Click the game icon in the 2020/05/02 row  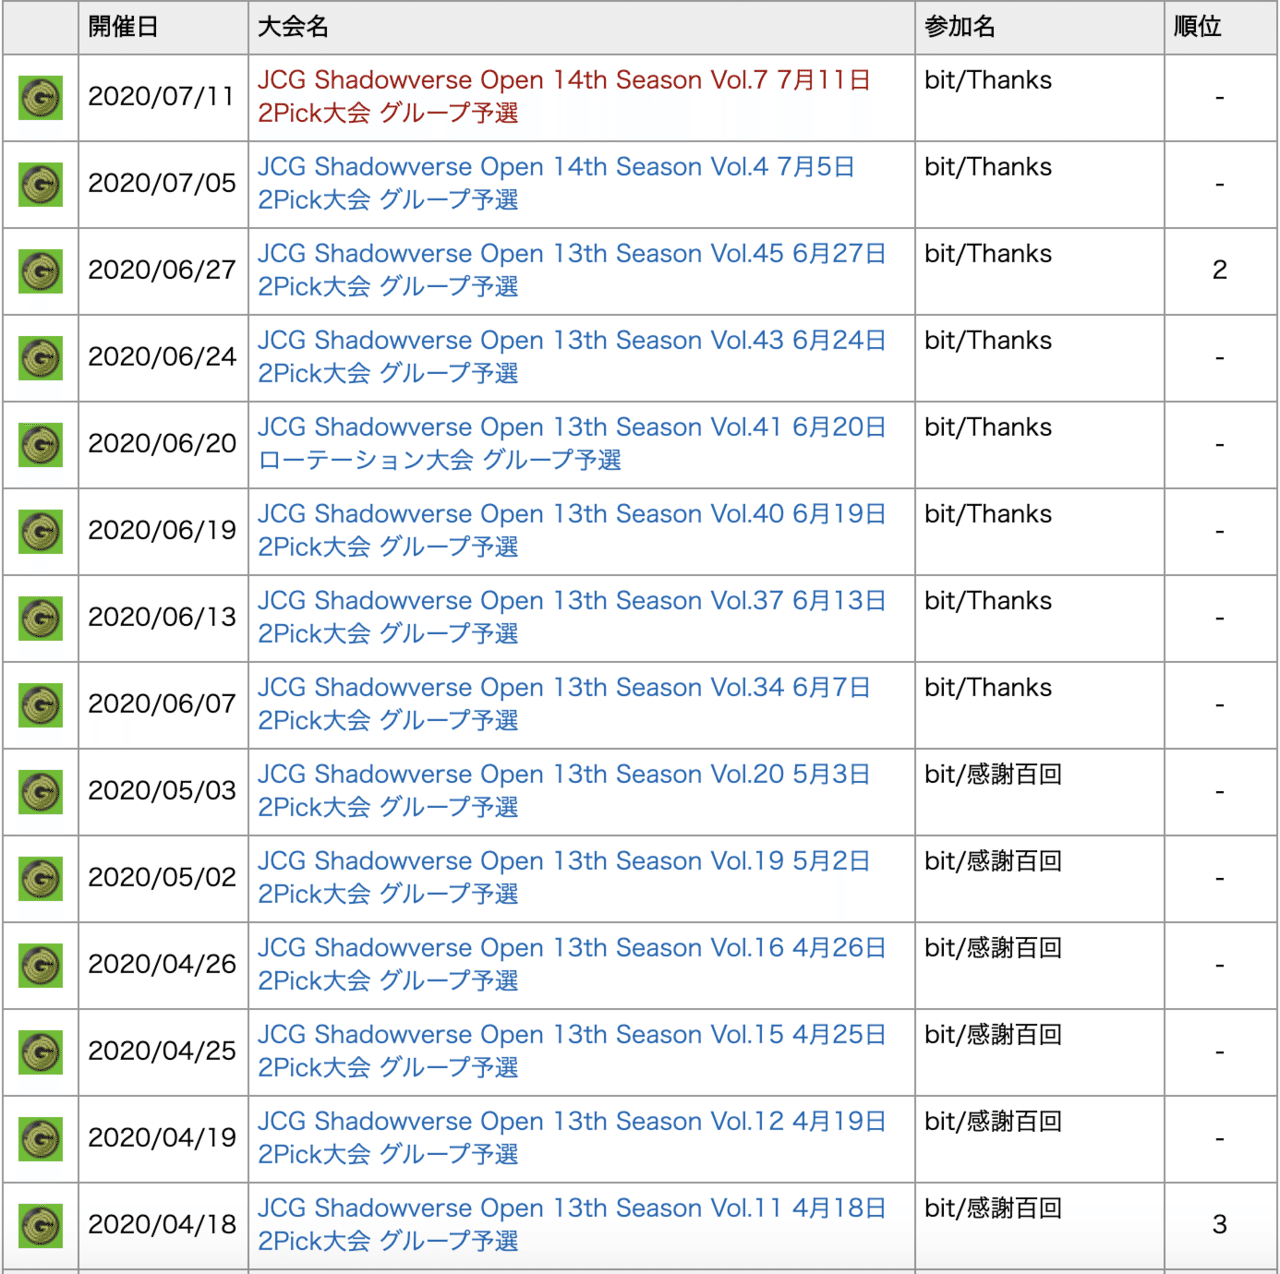coord(41,879)
